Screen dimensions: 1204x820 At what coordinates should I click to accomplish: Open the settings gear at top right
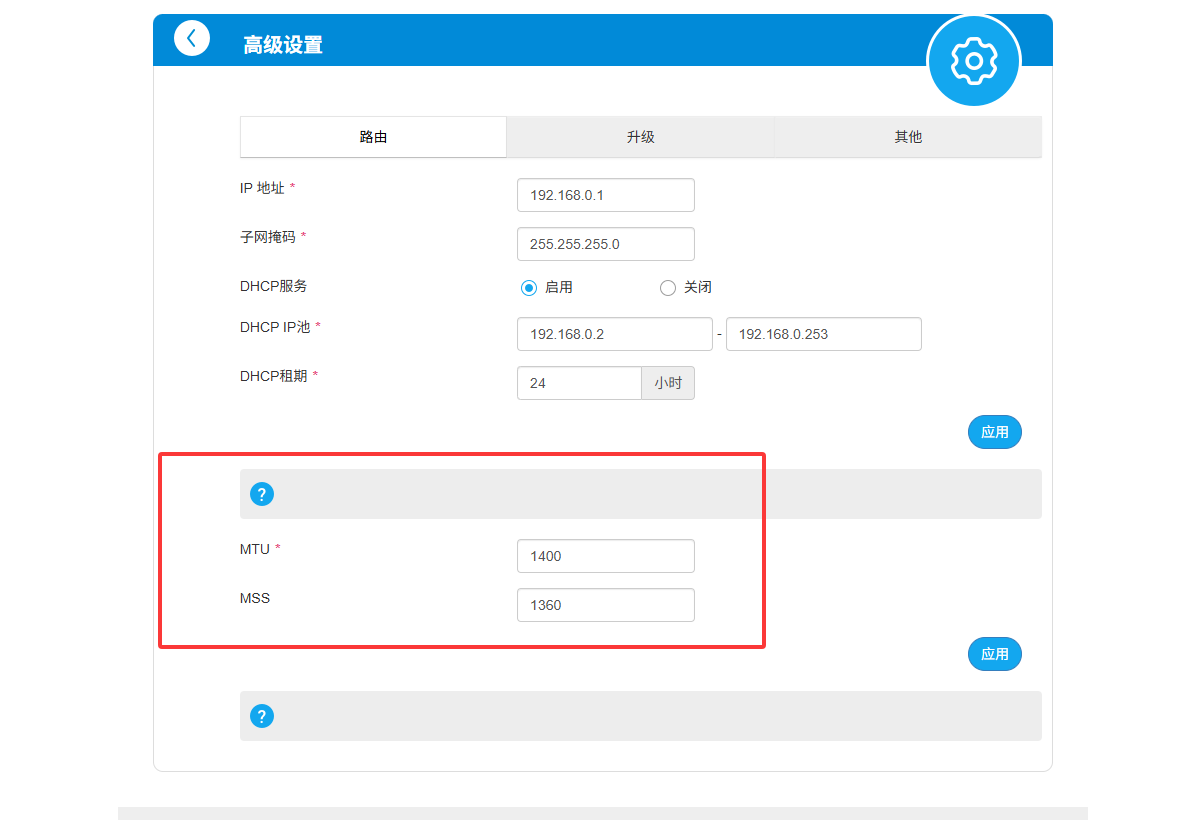click(973, 61)
